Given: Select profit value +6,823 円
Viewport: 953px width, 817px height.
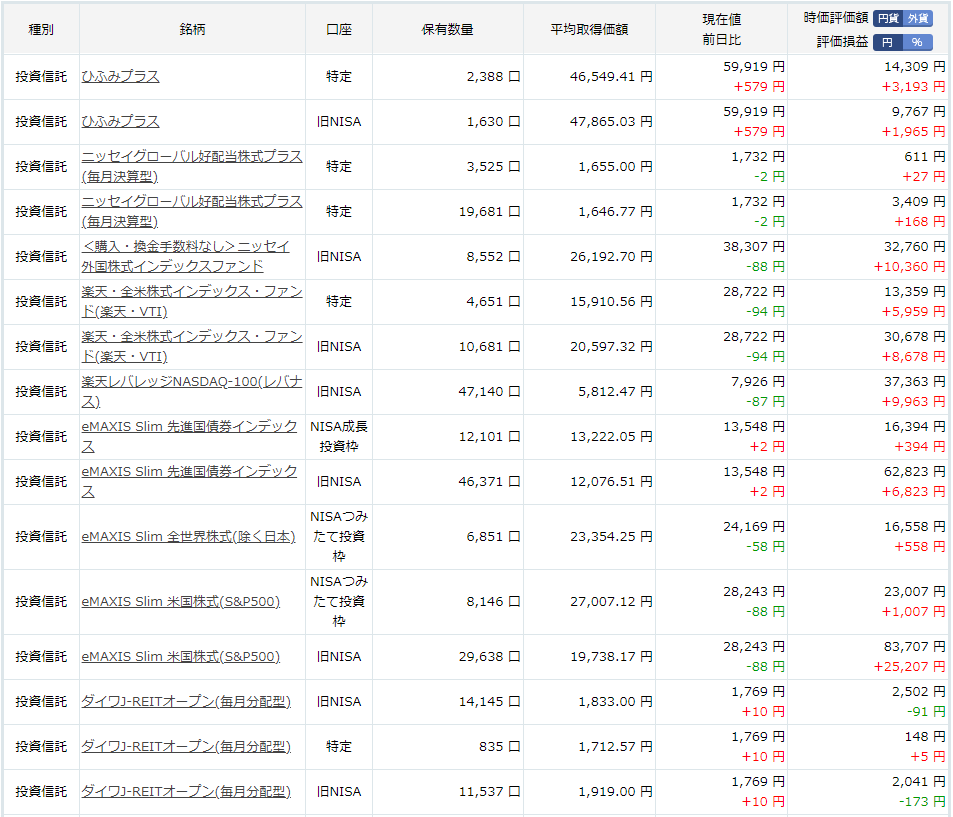Looking at the screenshot, I should (913, 492).
